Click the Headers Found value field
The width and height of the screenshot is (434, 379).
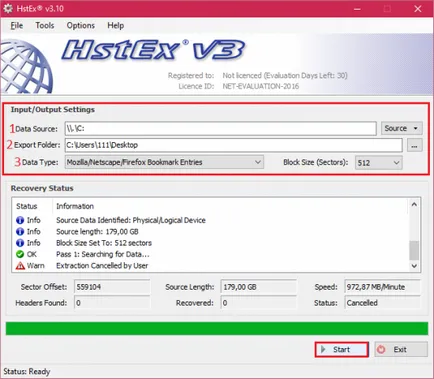tap(112, 303)
